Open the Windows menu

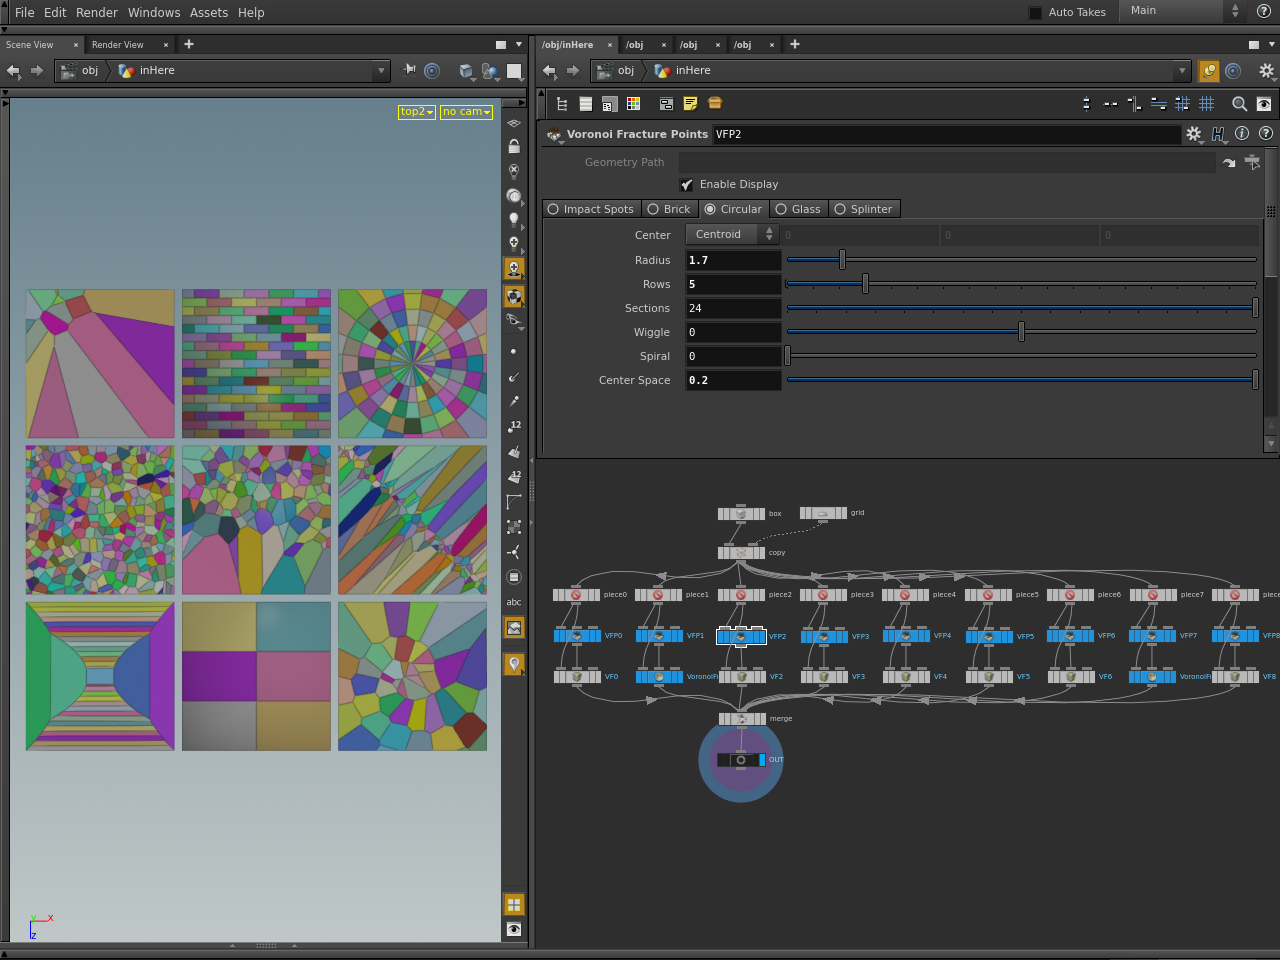click(x=154, y=12)
